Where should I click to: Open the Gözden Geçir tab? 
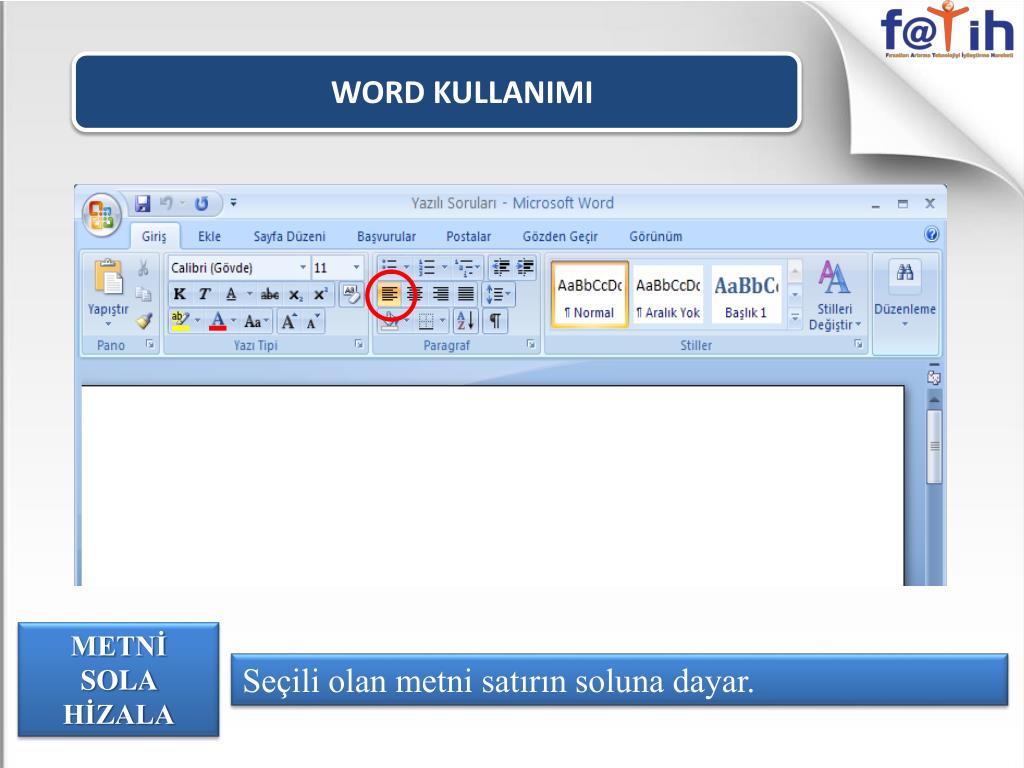[560, 236]
